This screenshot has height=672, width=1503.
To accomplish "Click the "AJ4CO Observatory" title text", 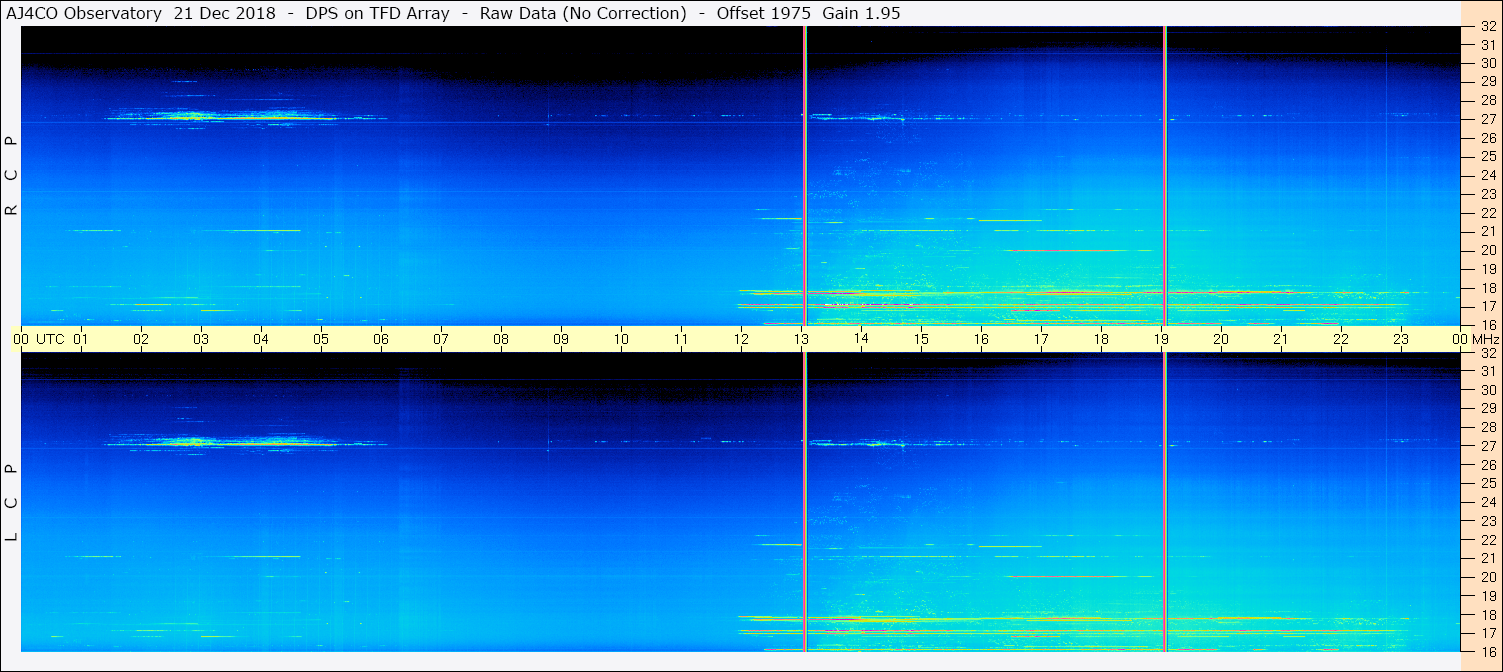I will [x=85, y=13].
